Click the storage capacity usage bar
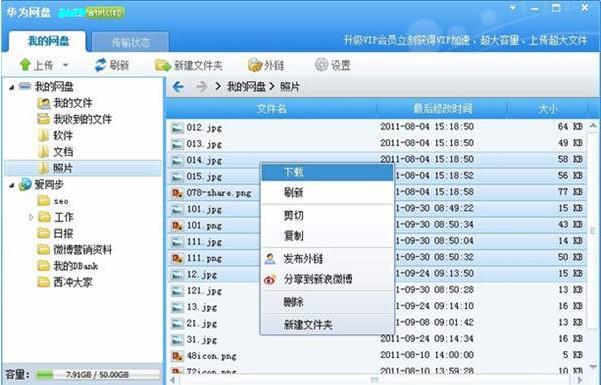Viewport: 601px width, 385px height. coord(98,375)
